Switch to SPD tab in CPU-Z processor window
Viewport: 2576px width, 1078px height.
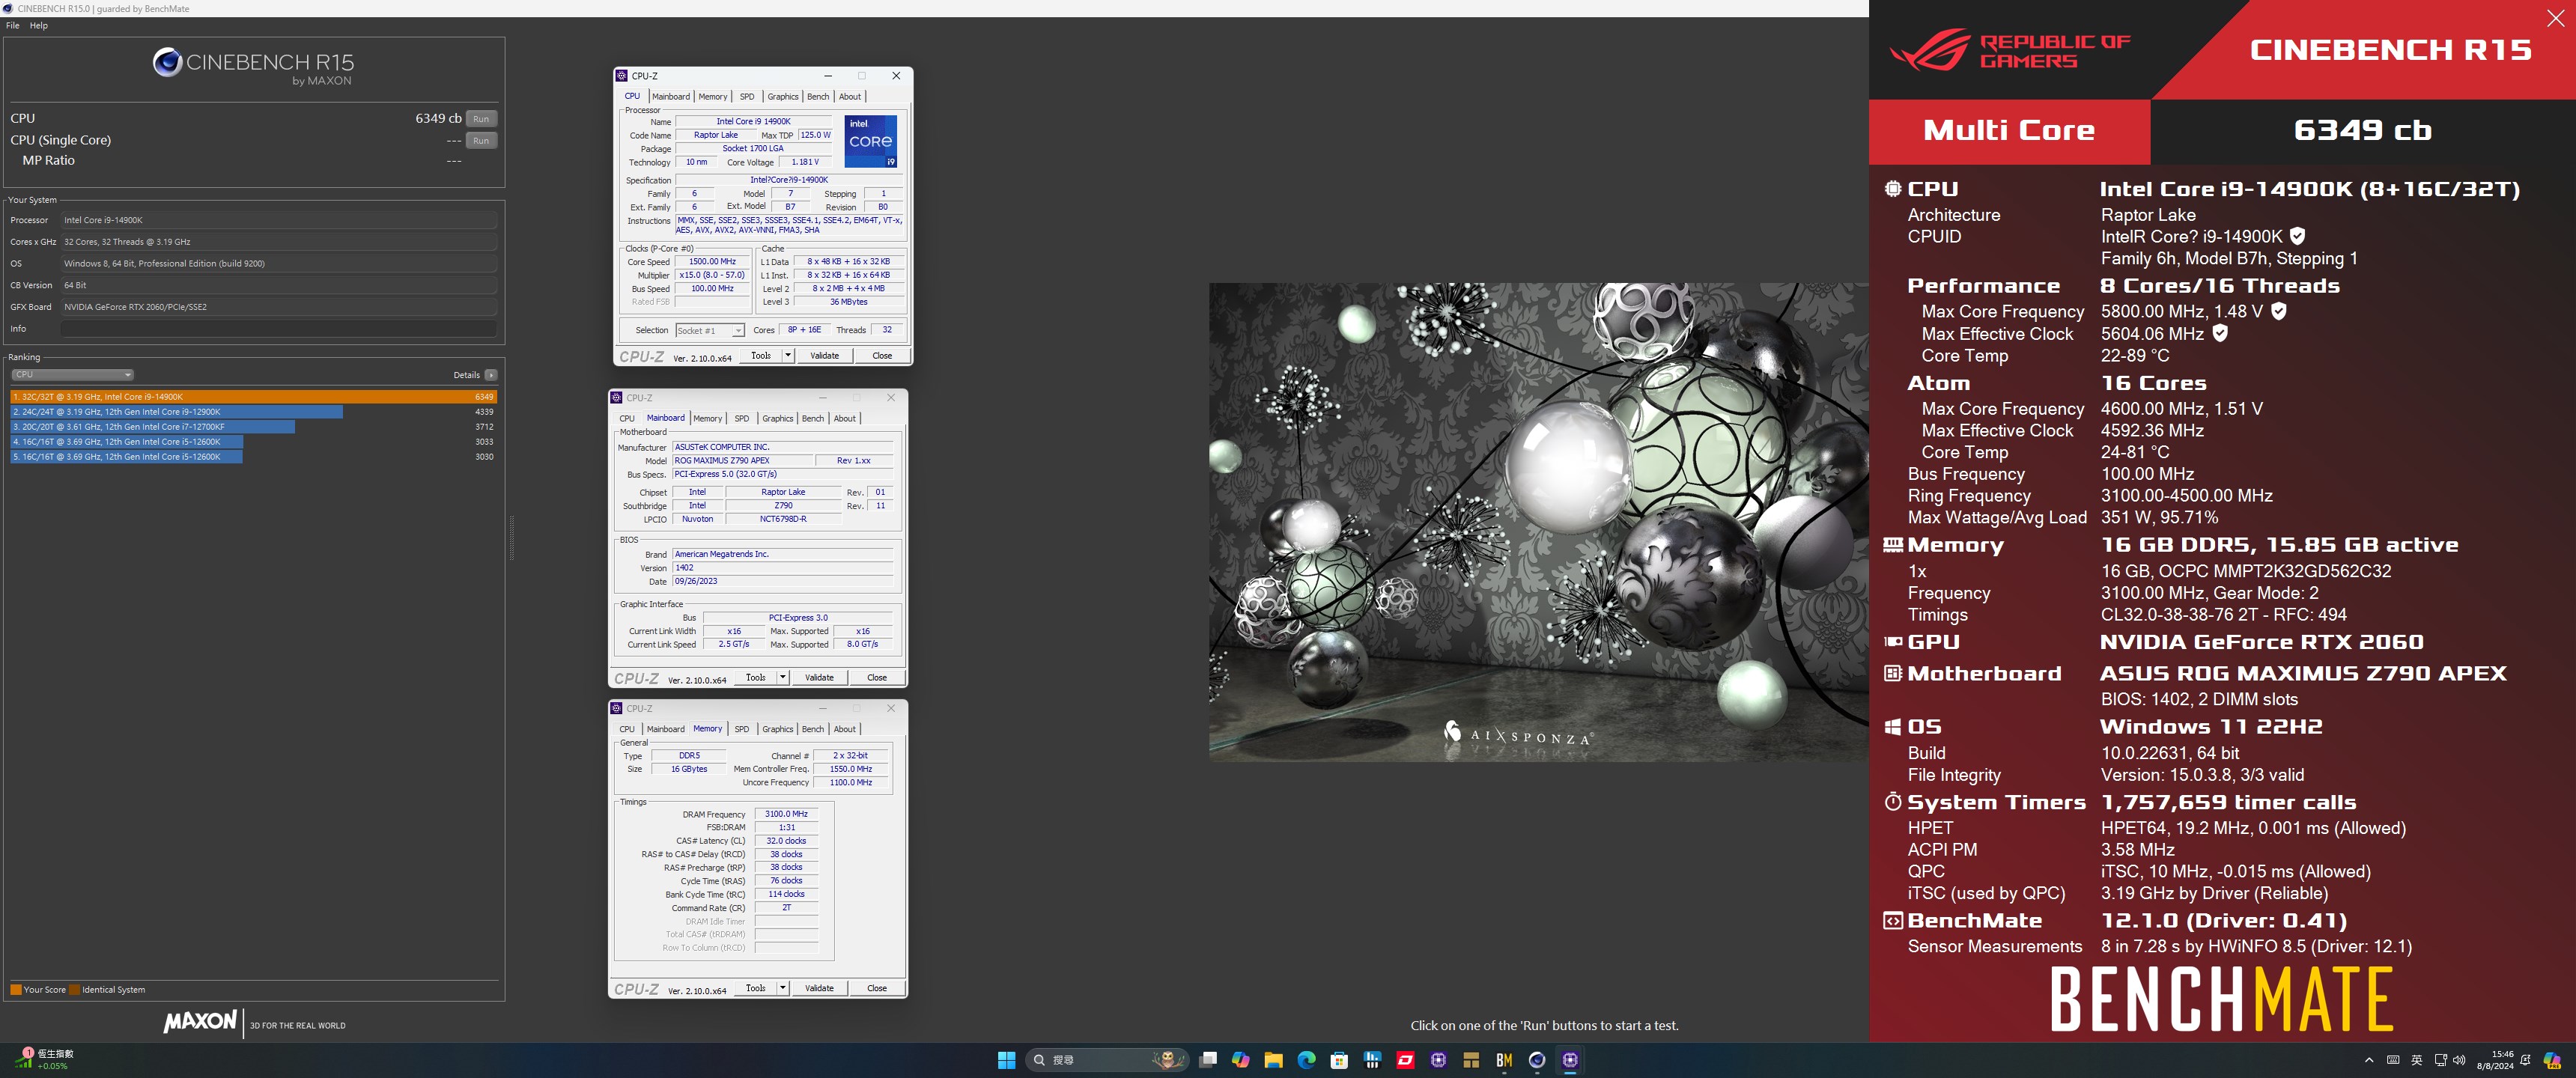coord(747,96)
